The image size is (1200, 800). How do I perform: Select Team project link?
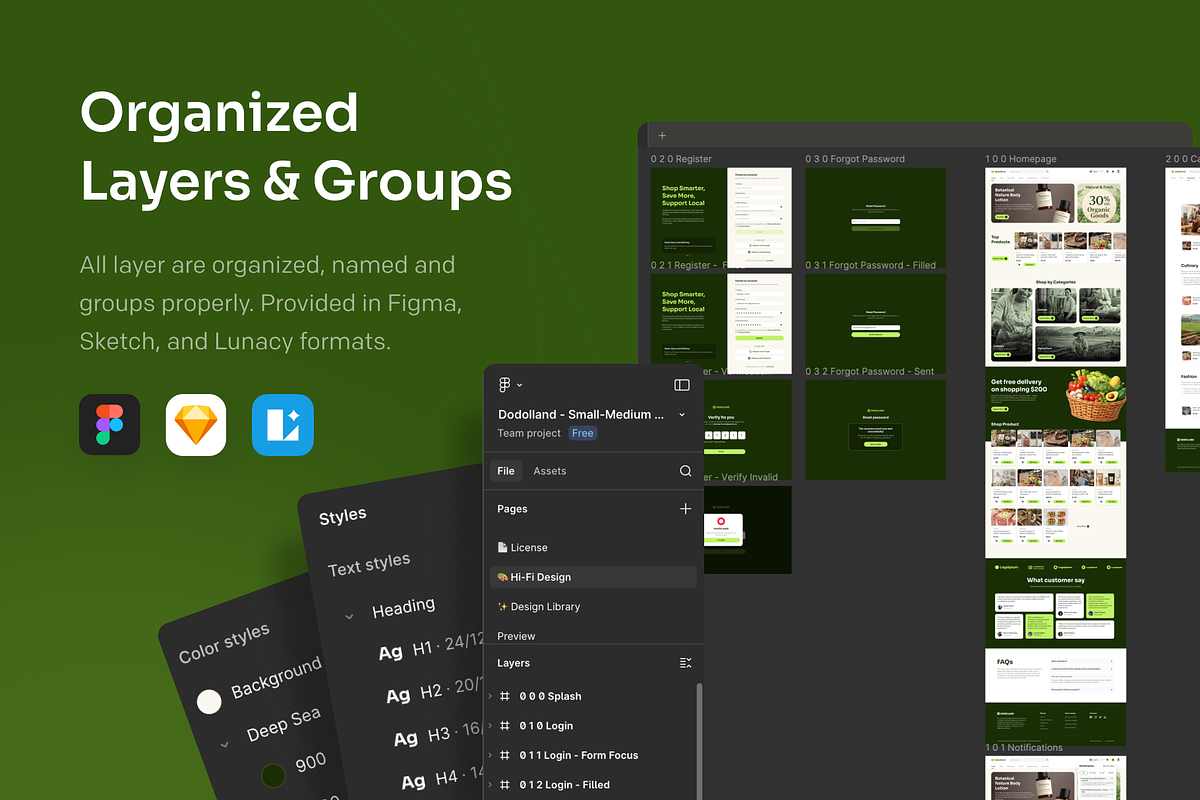click(x=529, y=433)
